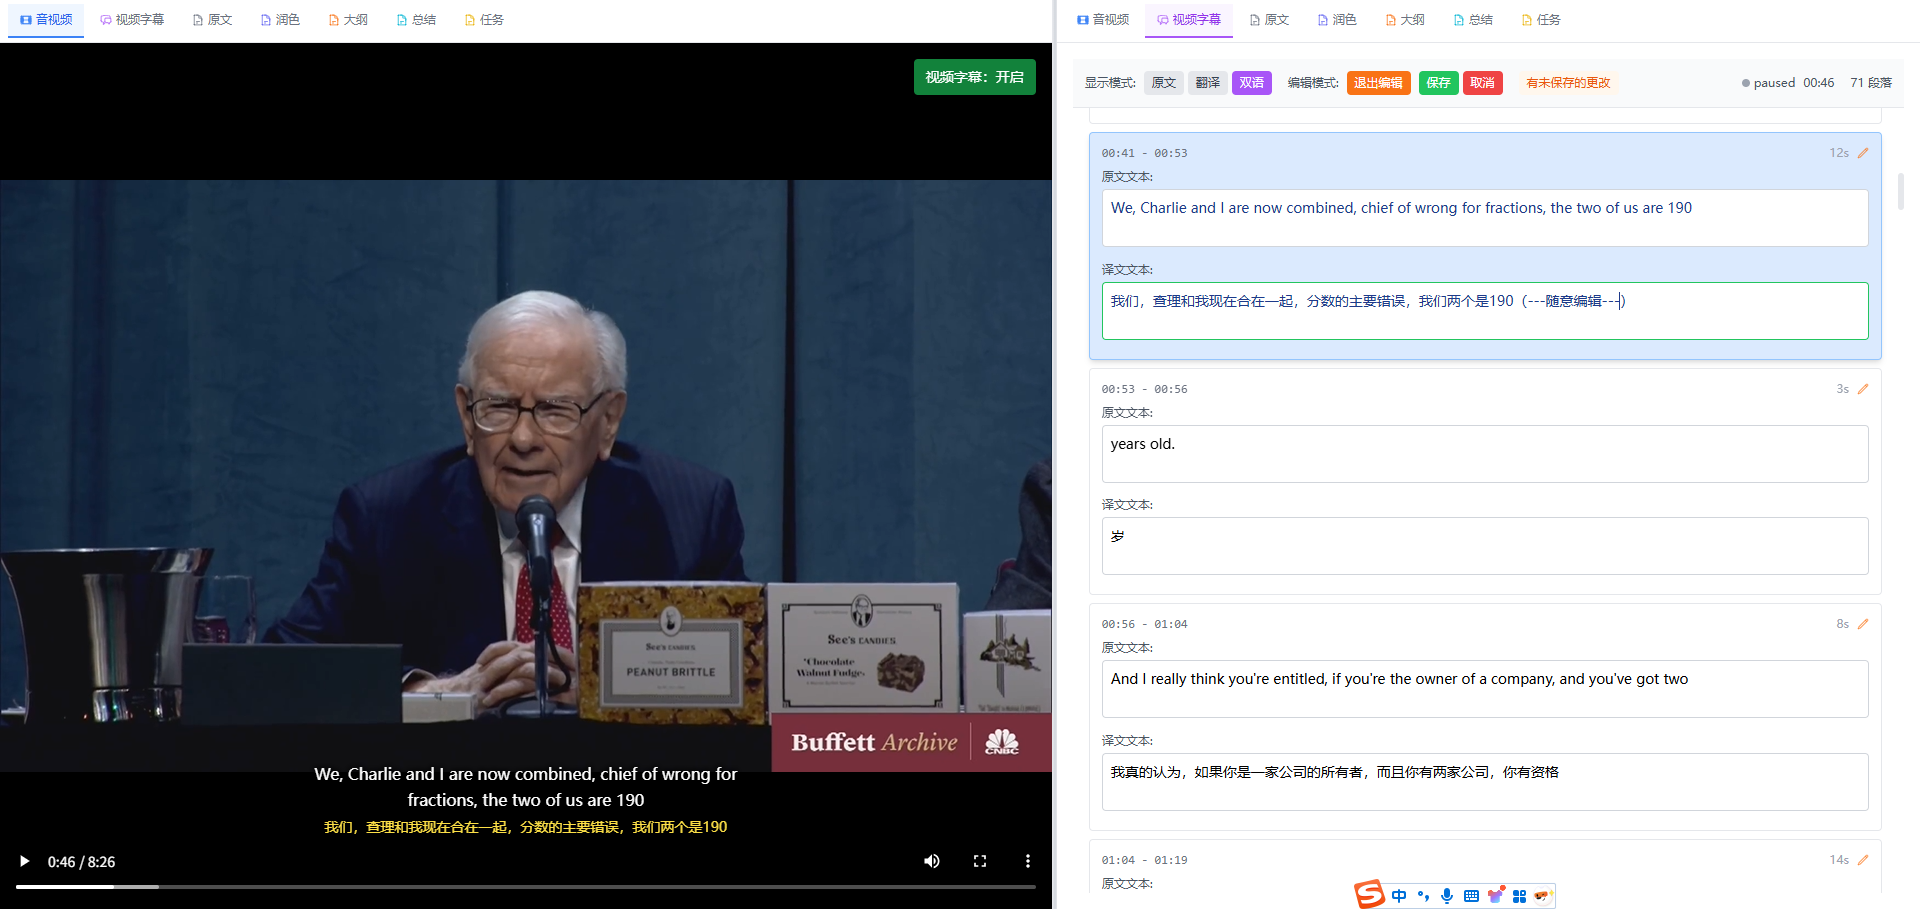Click edit pencil on 01:04 - 01:19 segment
This screenshot has width=1920, height=909.
point(1863,860)
